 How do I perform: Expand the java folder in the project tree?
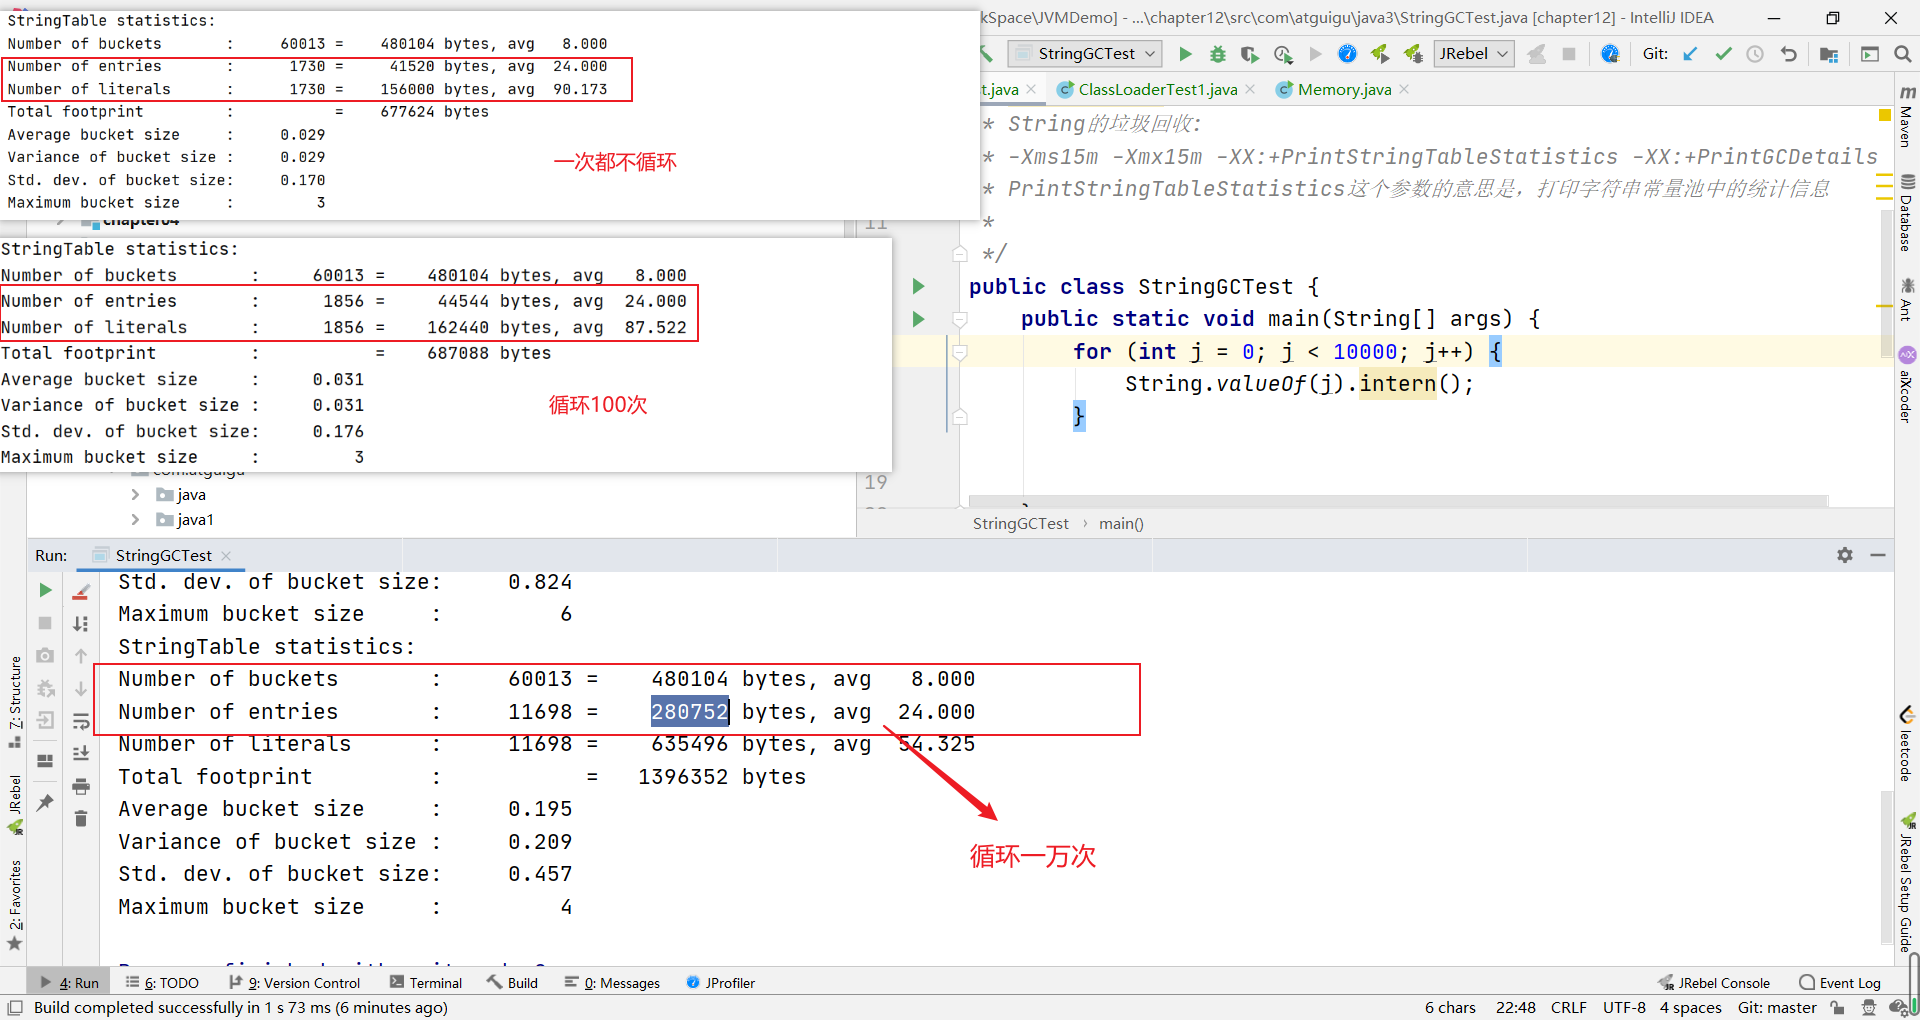pyautogui.click(x=135, y=494)
